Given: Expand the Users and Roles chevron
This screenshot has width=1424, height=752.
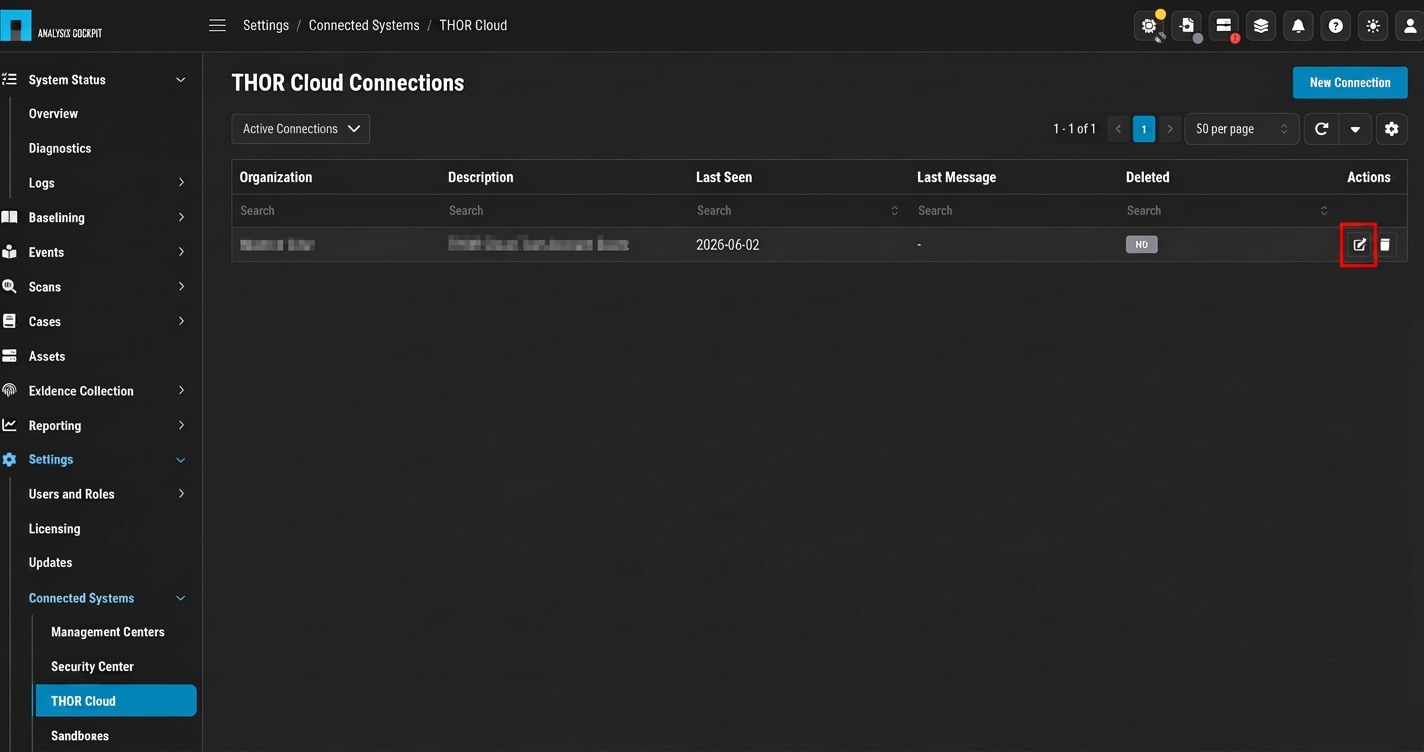Looking at the screenshot, I should coord(181,494).
